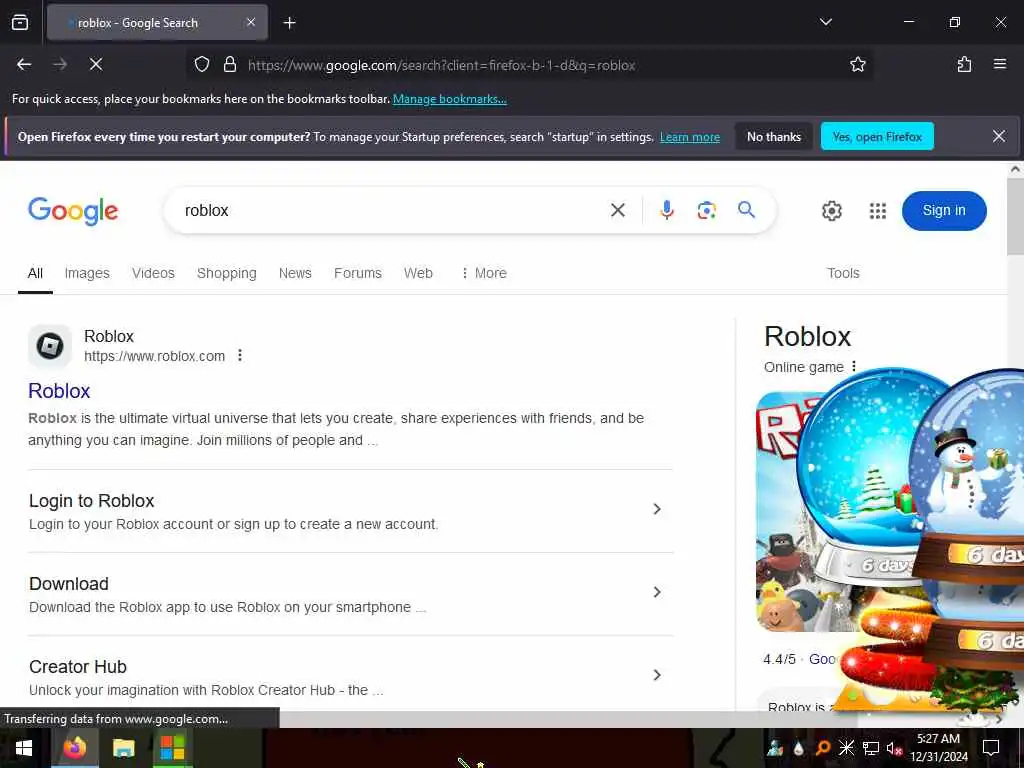This screenshot has width=1024, height=768.
Task: Expand Login to Roblox chevron
Action: 657,509
